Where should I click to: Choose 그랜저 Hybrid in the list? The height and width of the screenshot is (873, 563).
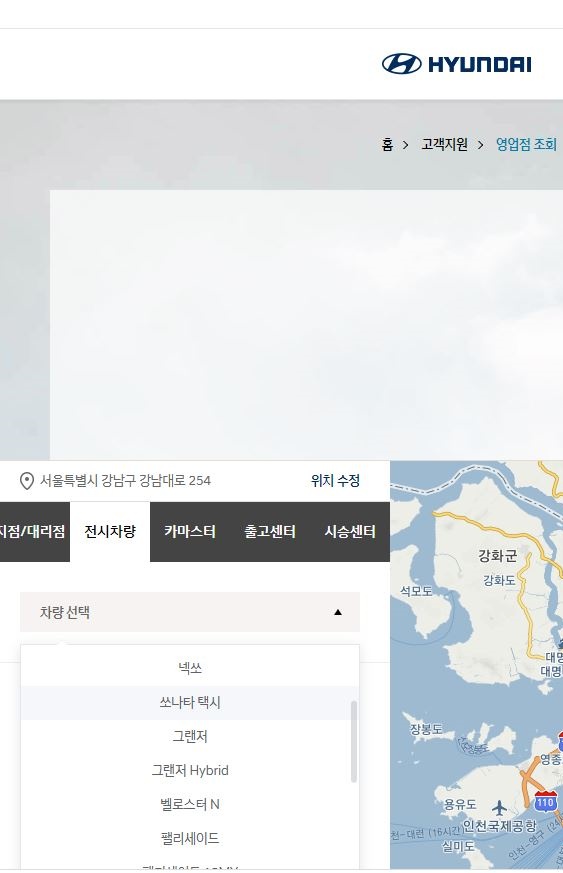tap(190, 771)
